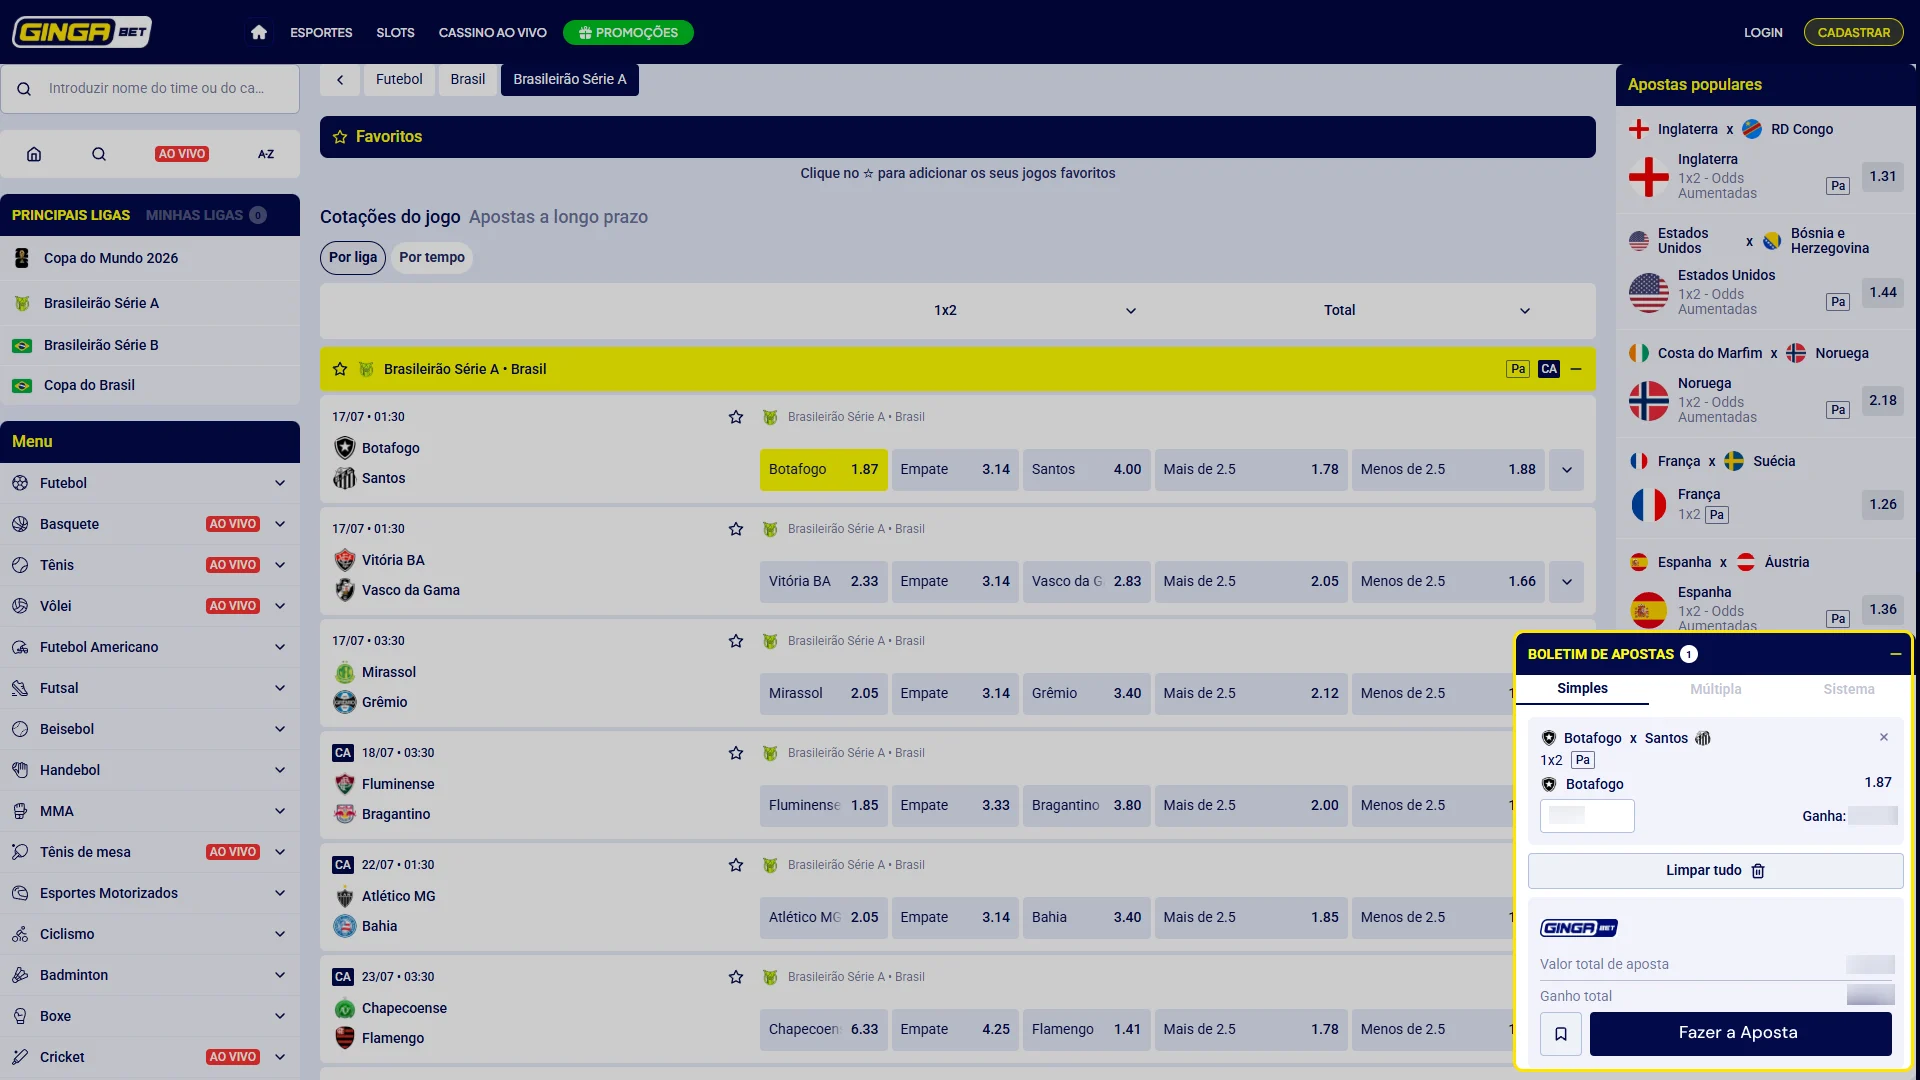The width and height of the screenshot is (1920, 1080).
Task: Expand the Tênis menu chevron
Action: tap(280, 565)
